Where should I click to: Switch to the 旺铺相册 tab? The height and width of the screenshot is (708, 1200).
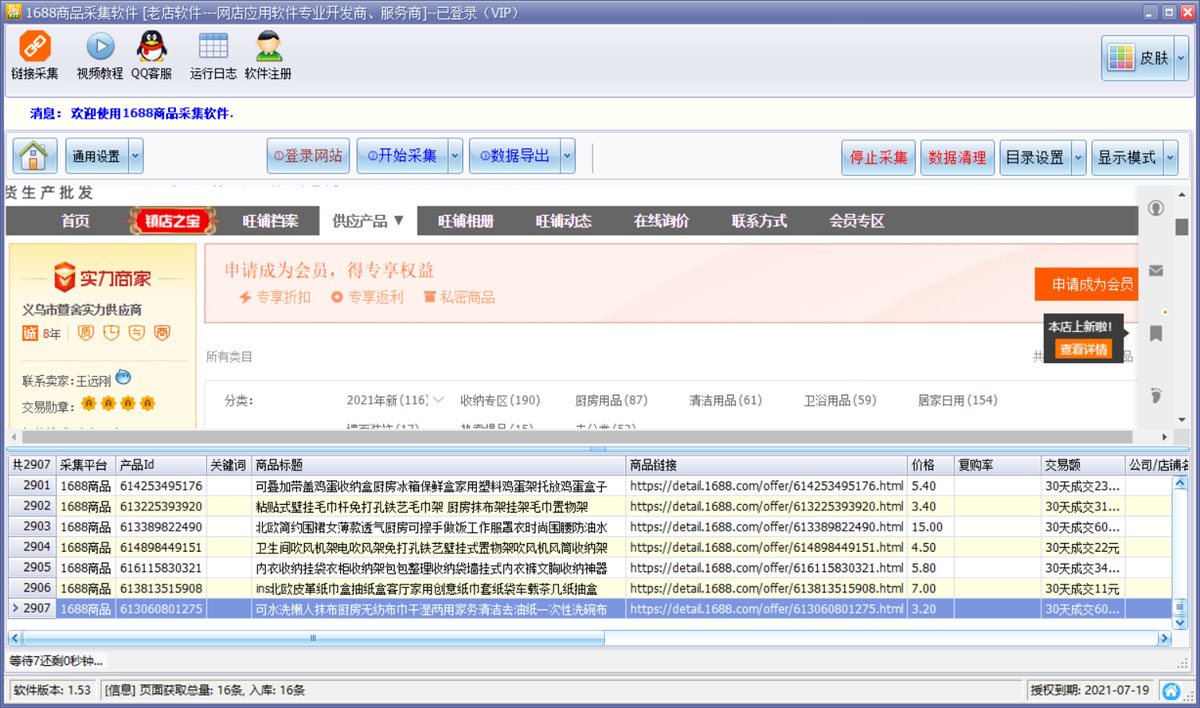pyautogui.click(x=465, y=221)
